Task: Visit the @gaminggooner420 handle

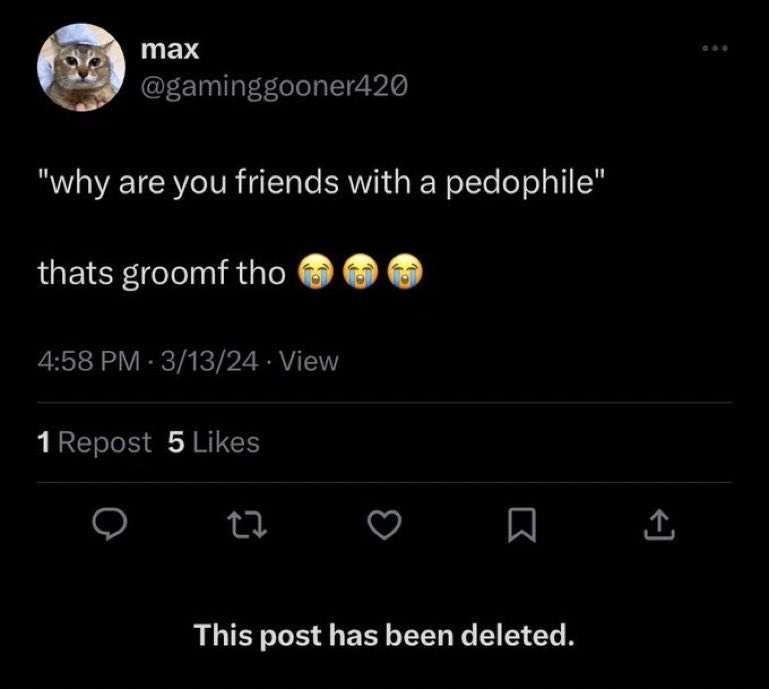Action: point(274,87)
